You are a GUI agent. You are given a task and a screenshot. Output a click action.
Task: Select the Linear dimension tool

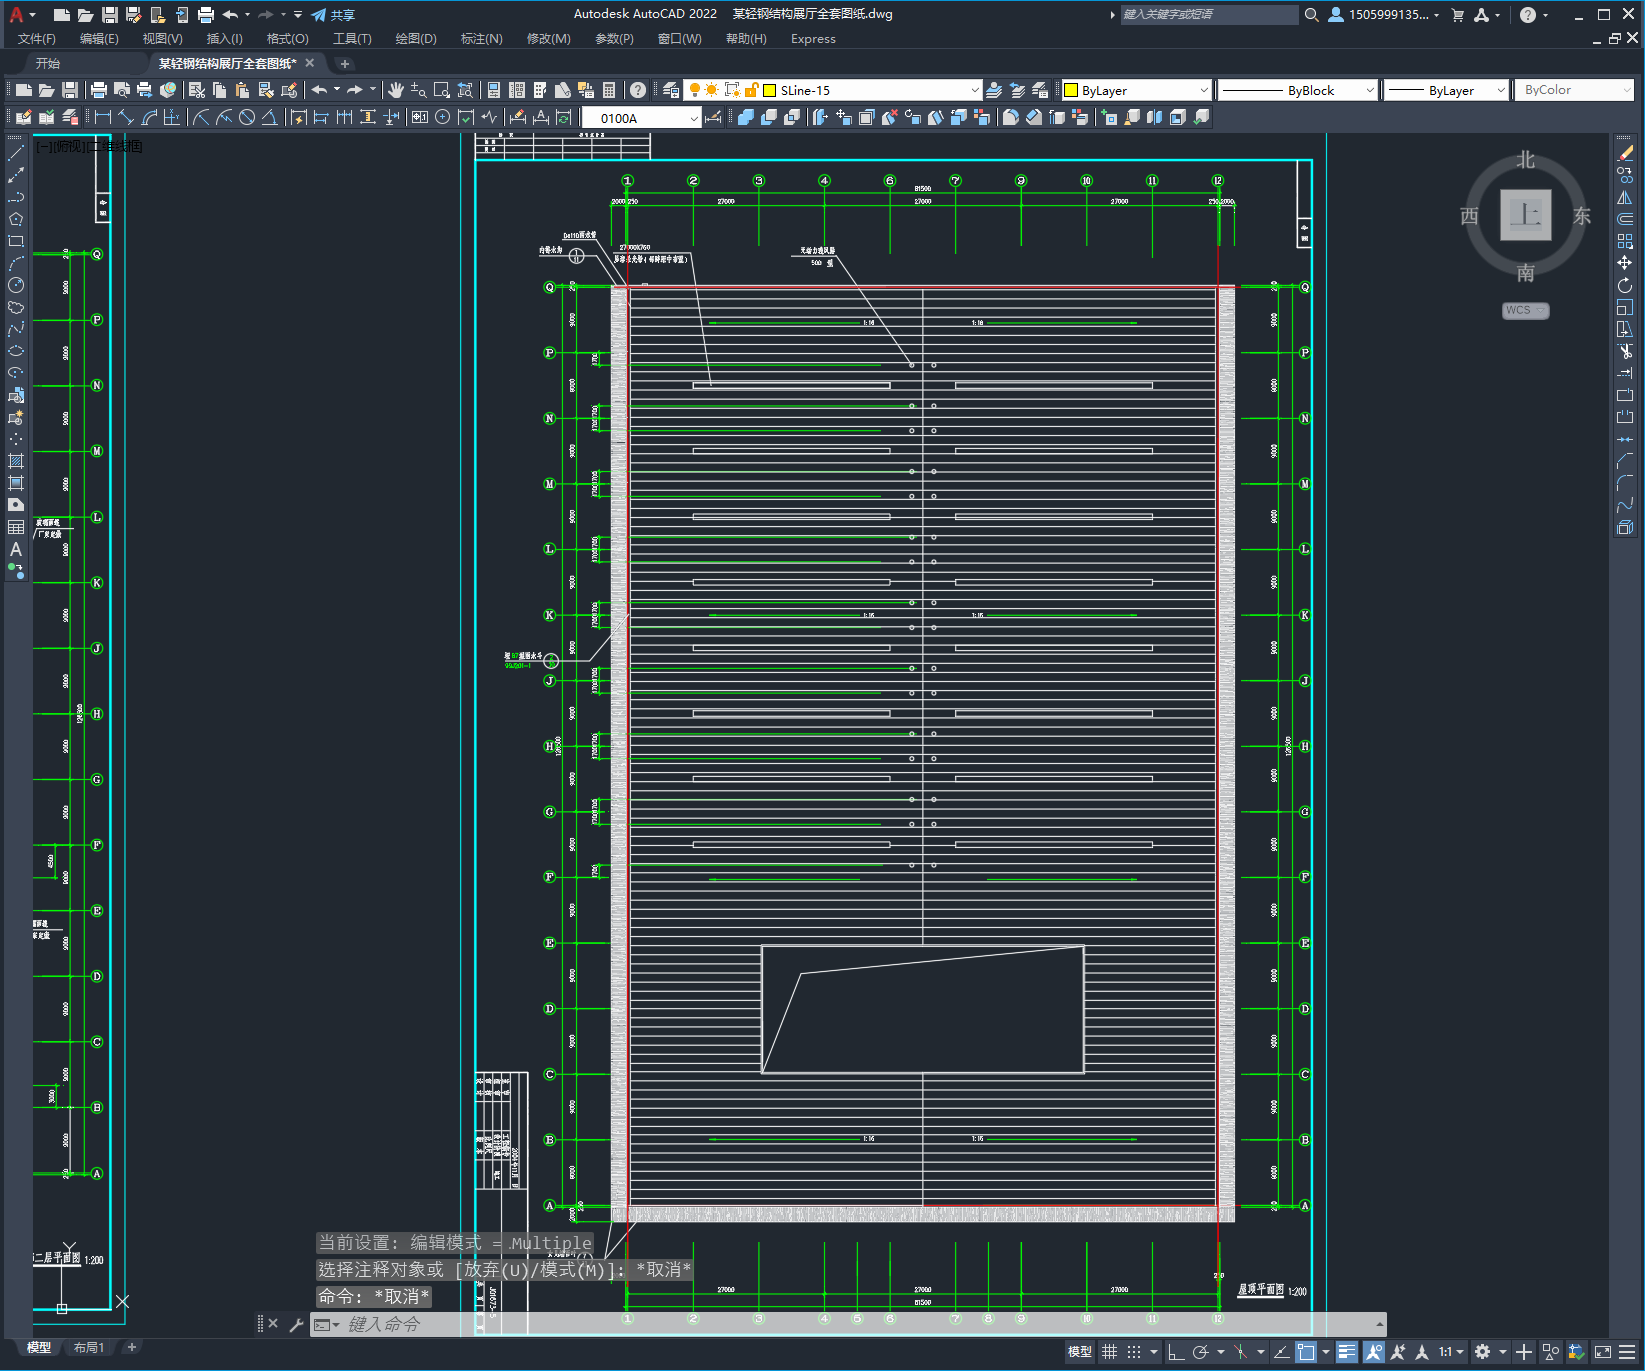pos(103,117)
